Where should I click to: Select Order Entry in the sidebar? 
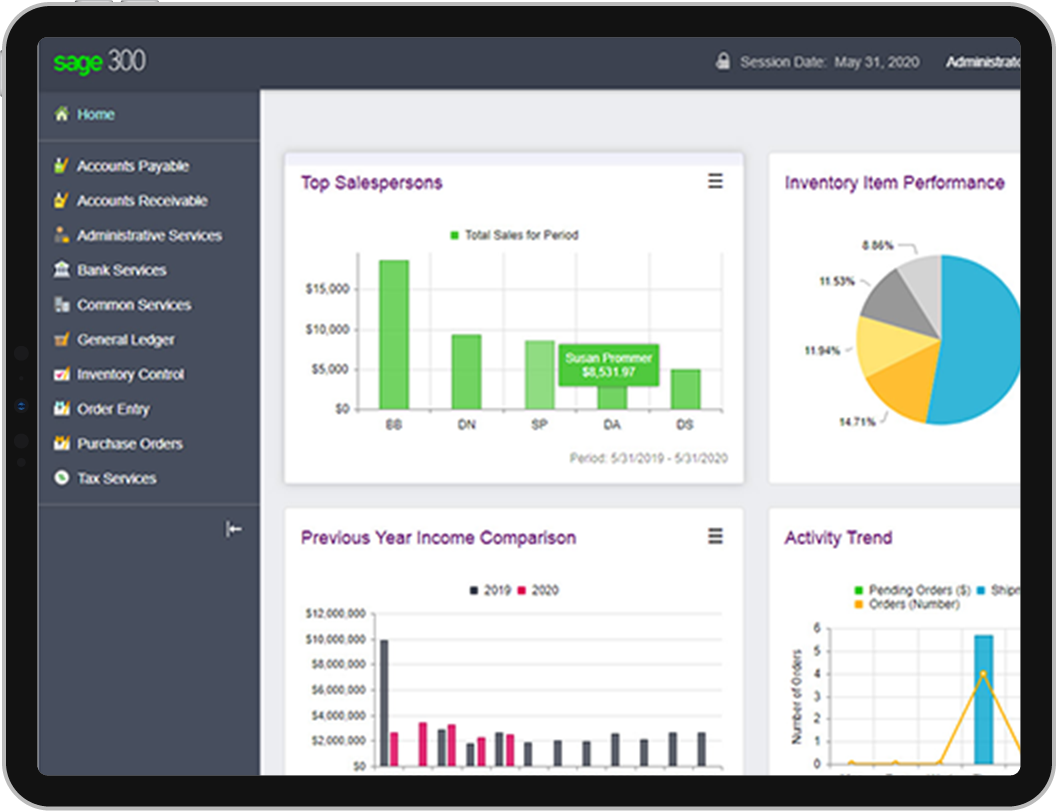pos(113,409)
